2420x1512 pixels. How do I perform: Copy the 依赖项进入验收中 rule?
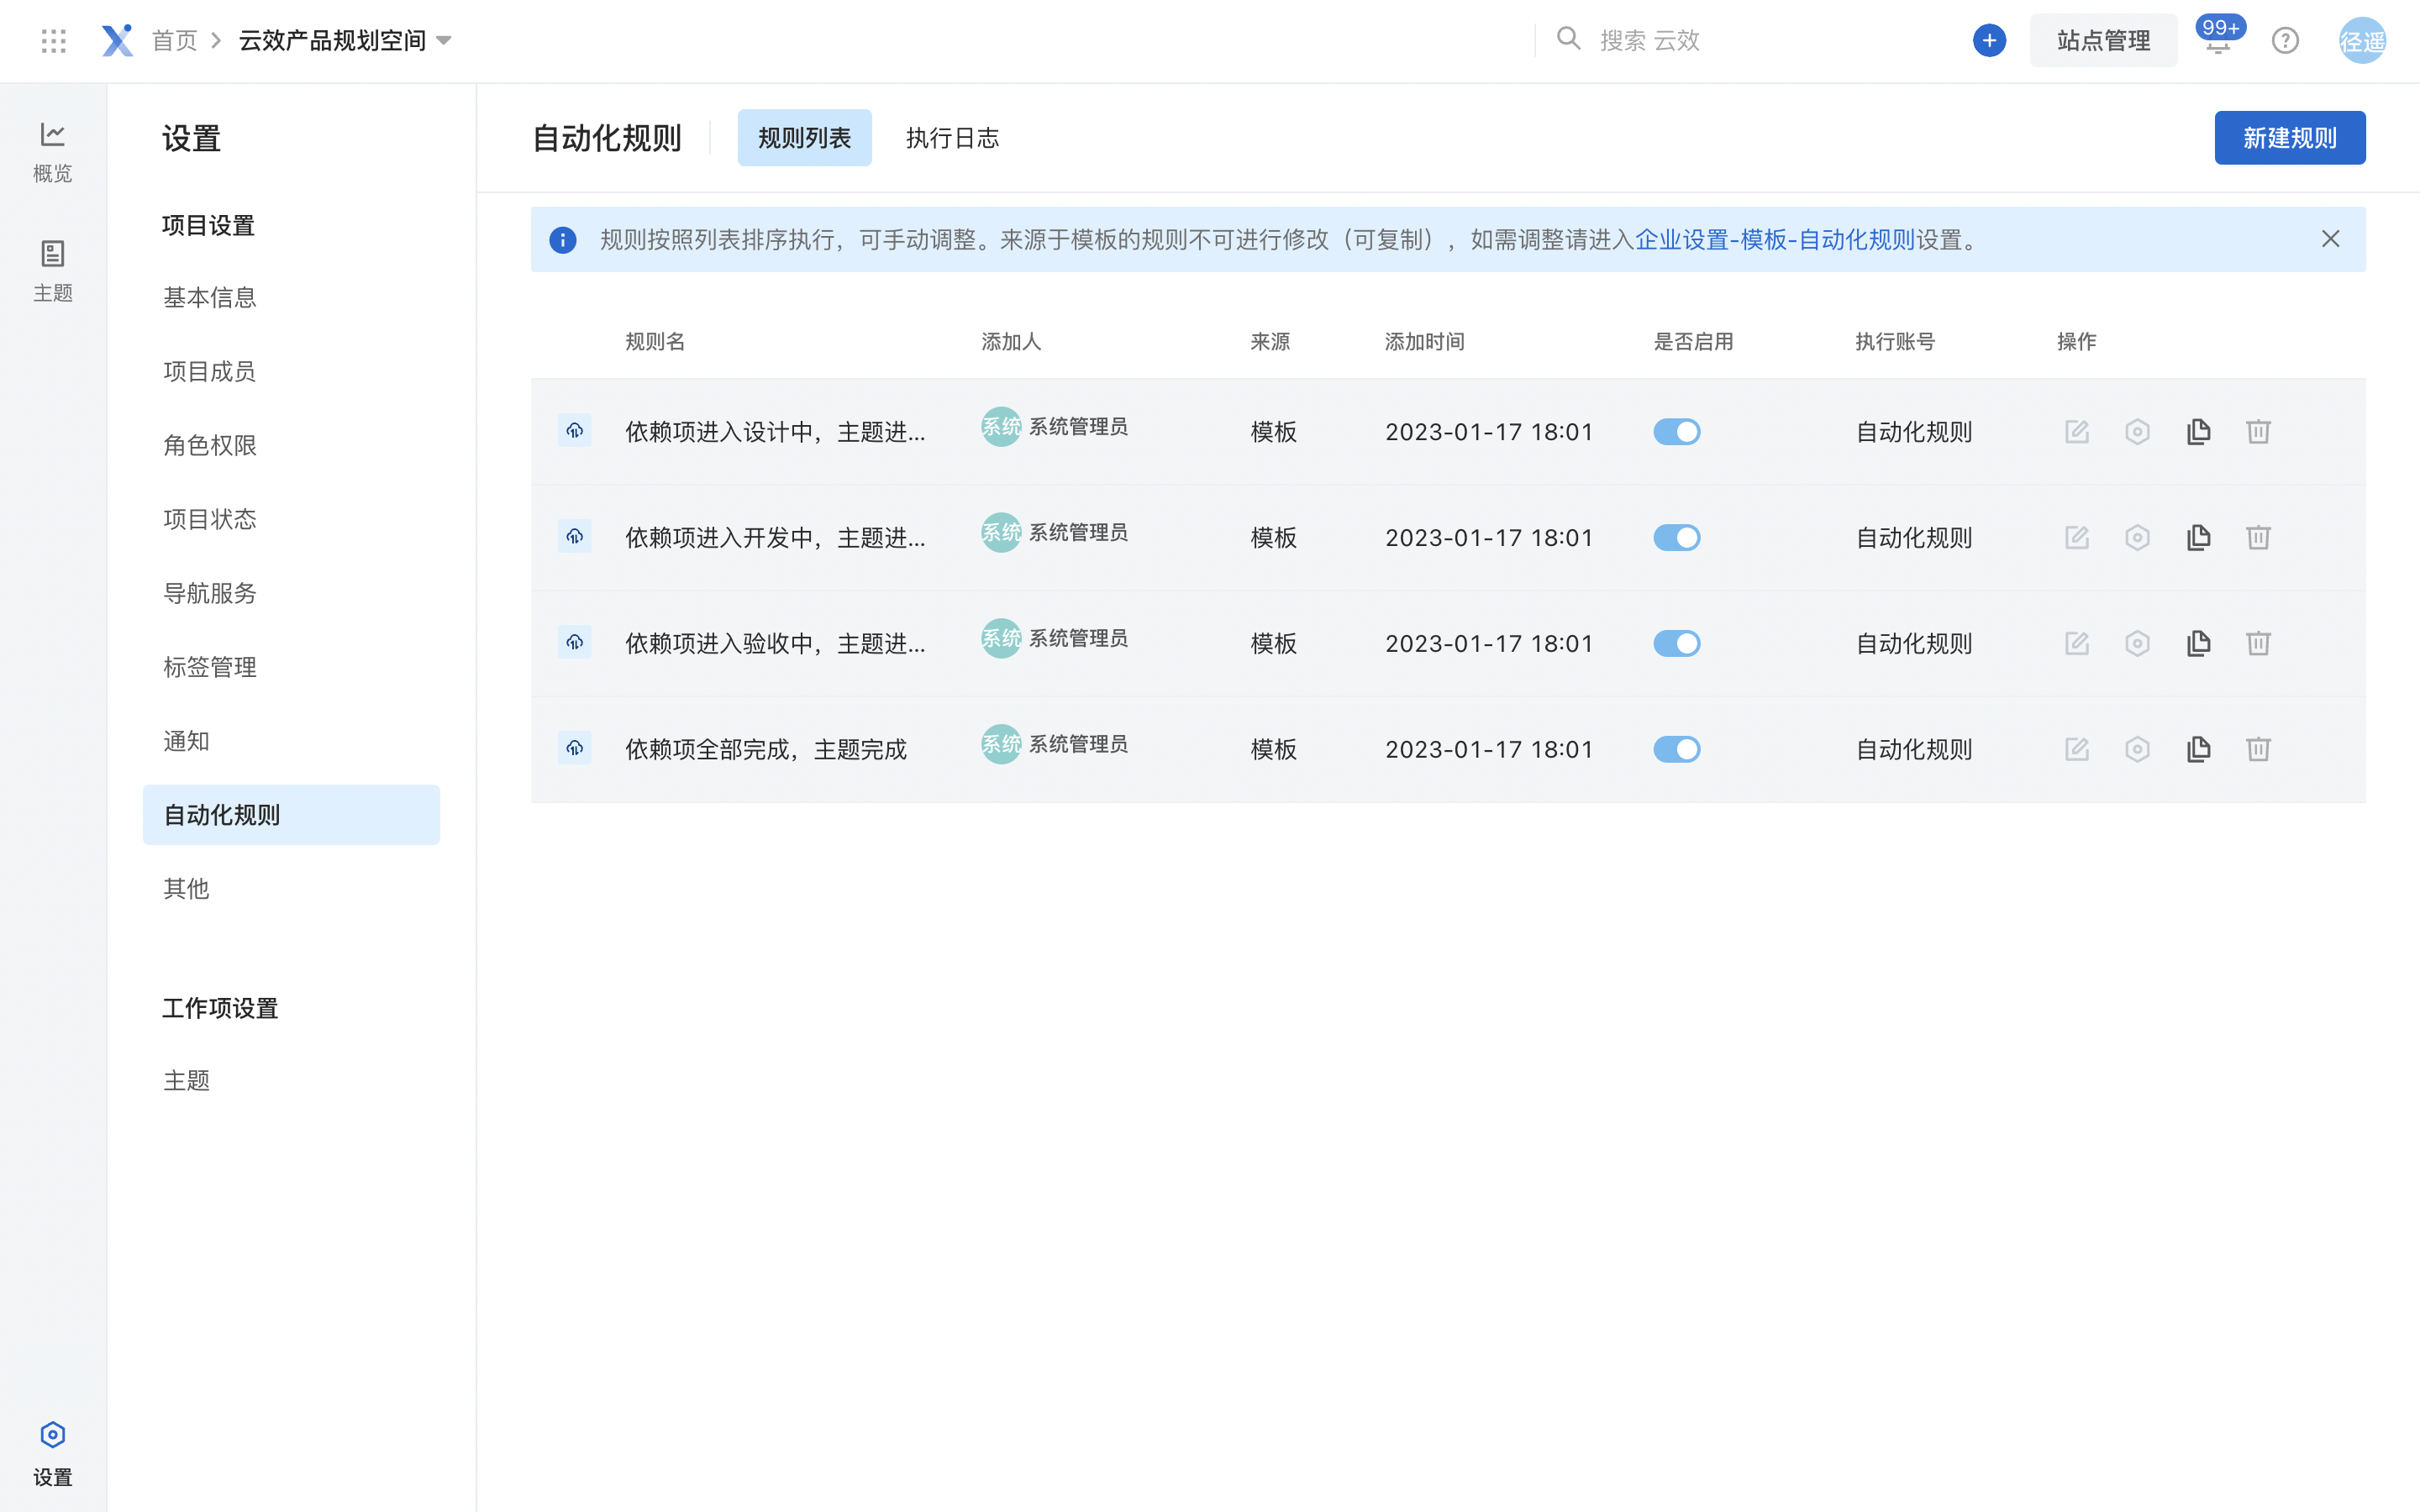(x=2198, y=644)
